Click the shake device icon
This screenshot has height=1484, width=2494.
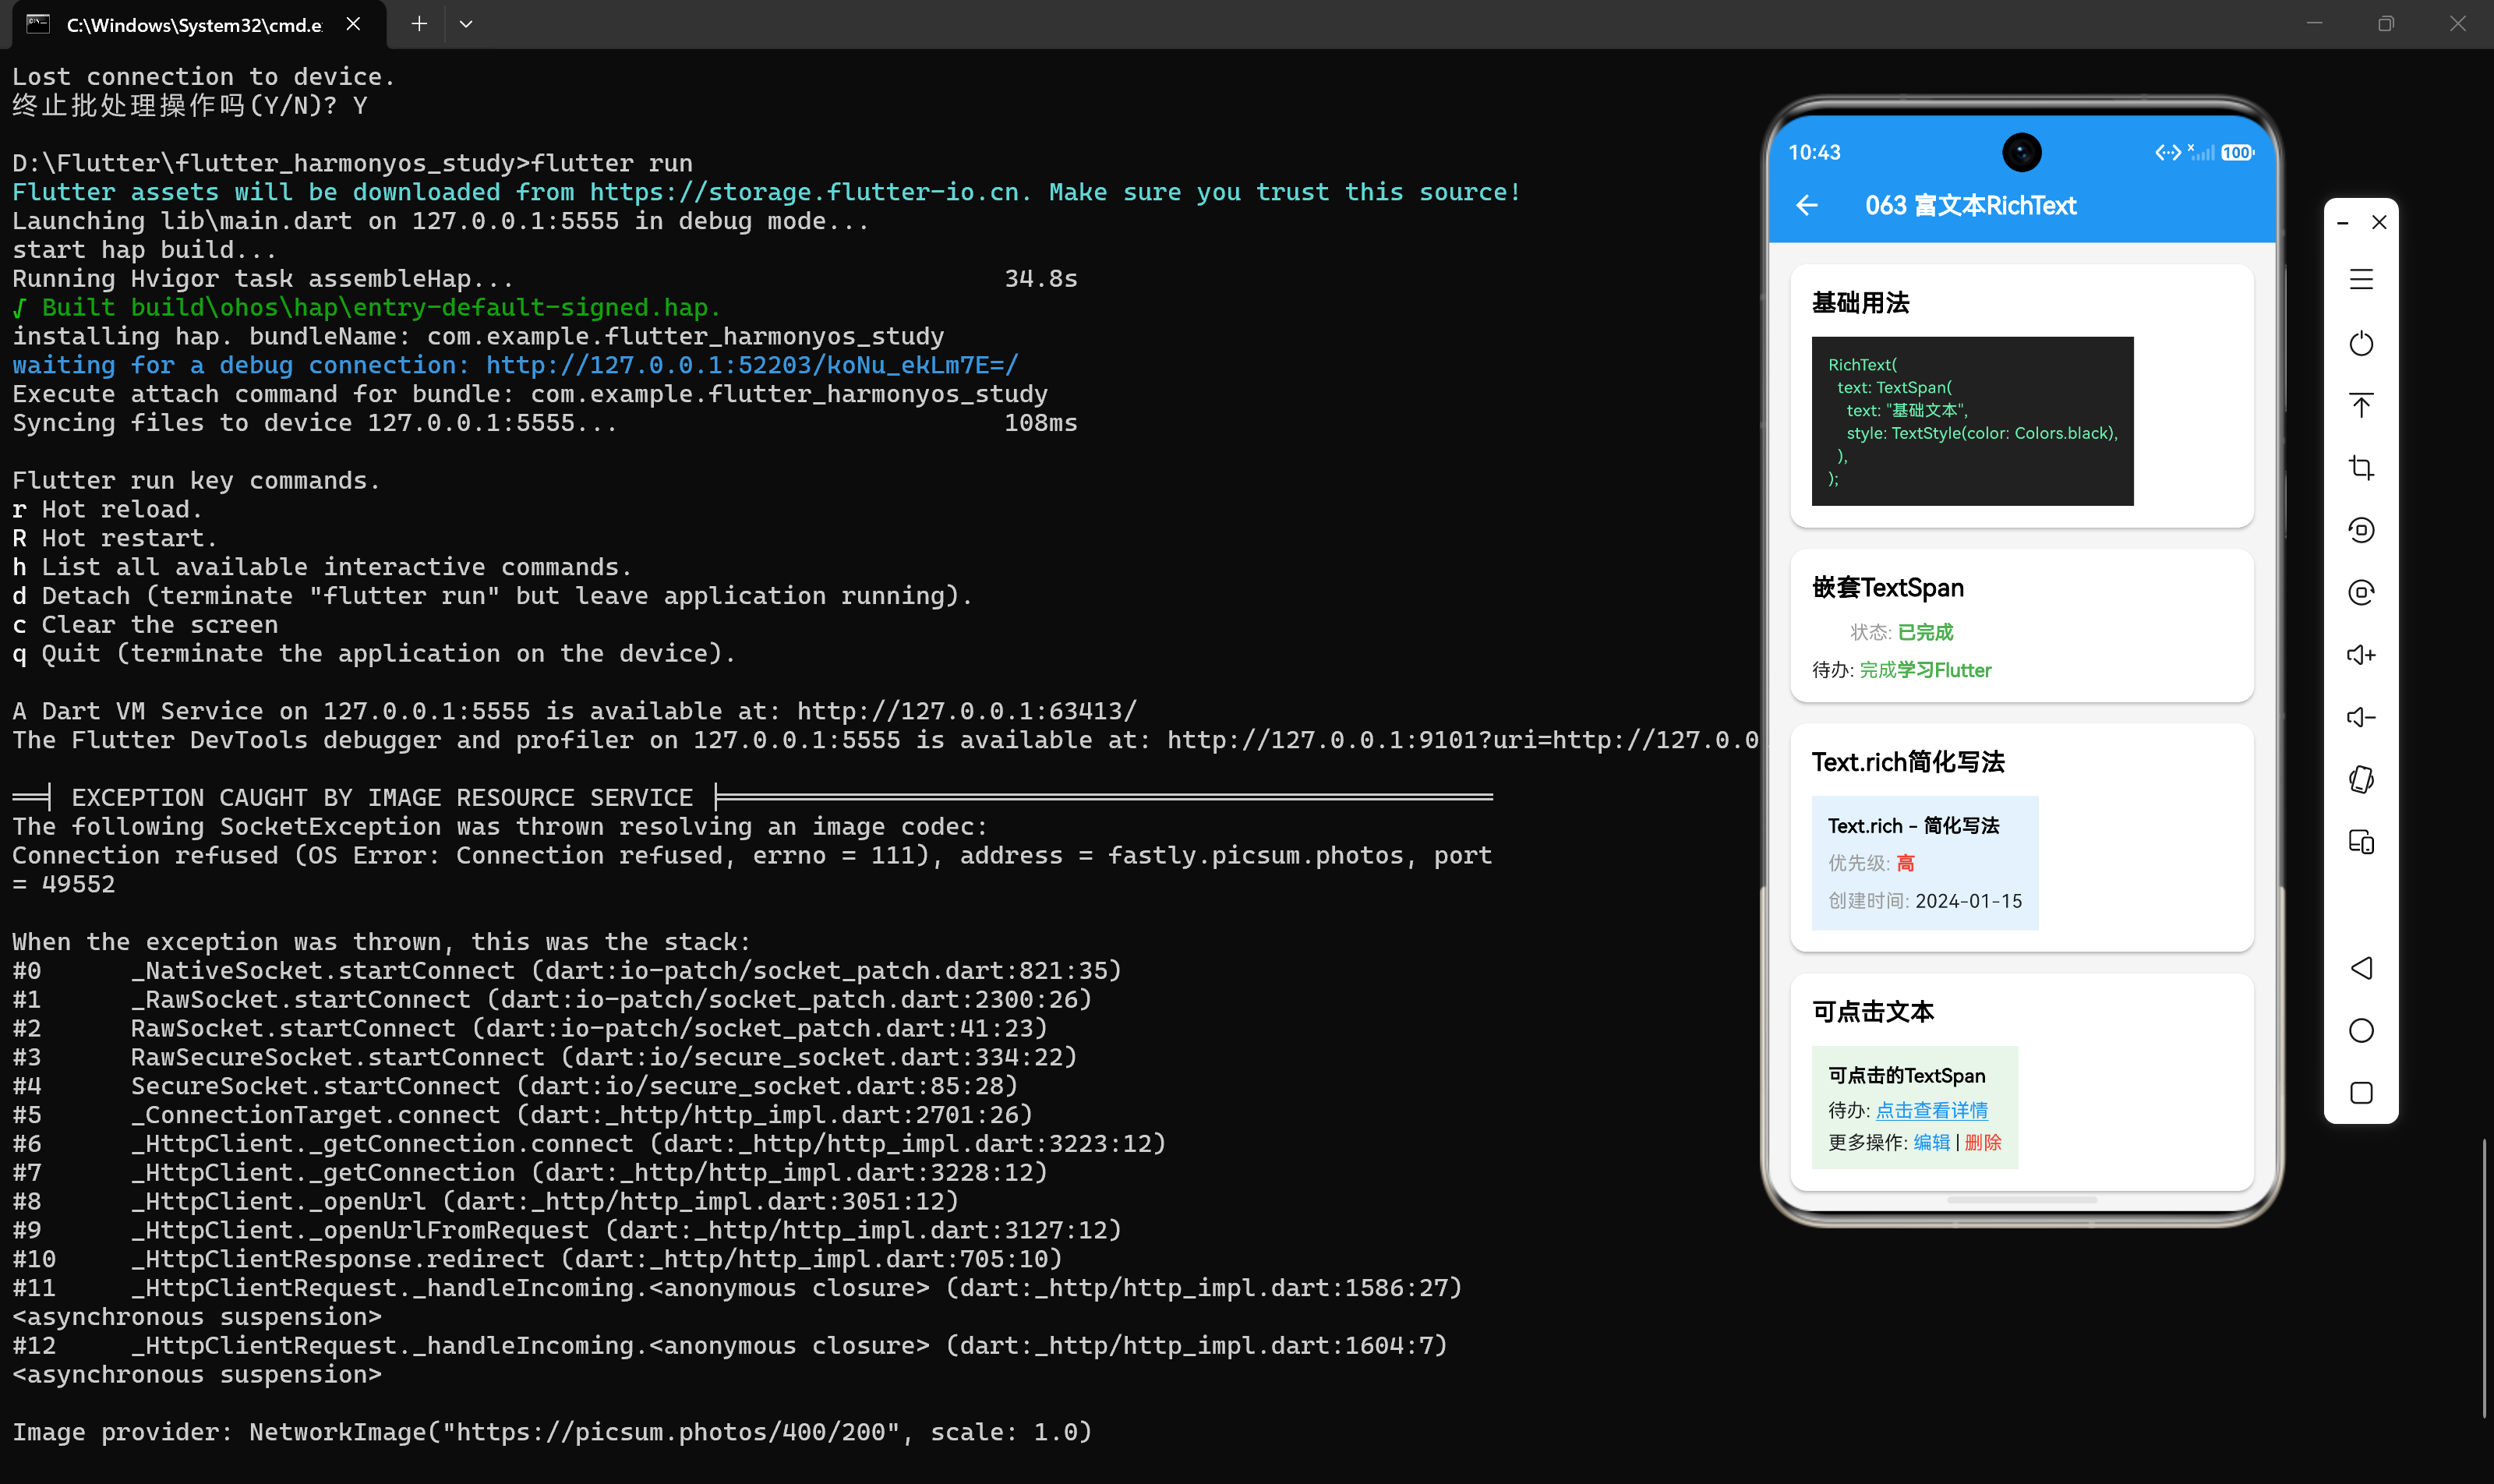tap(2361, 779)
